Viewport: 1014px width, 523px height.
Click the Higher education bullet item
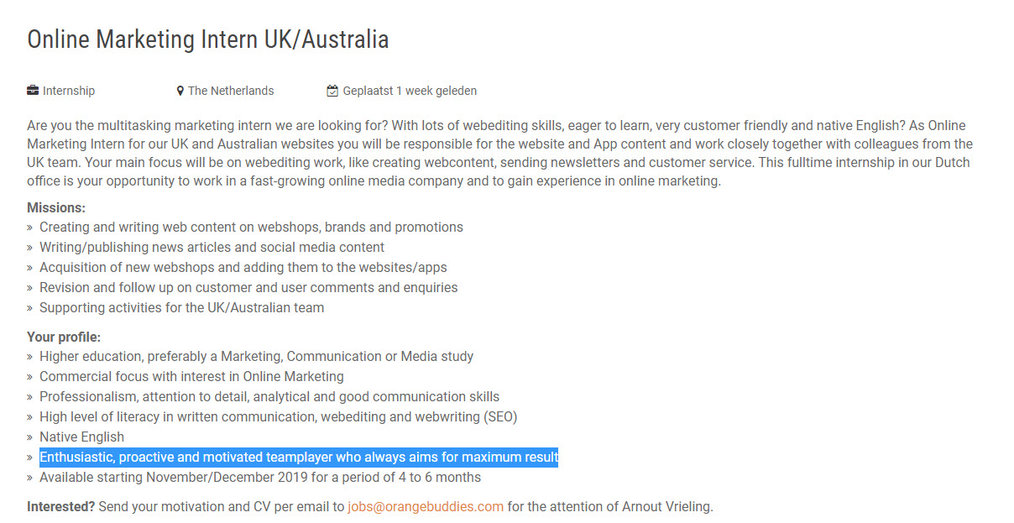tap(256, 356)
